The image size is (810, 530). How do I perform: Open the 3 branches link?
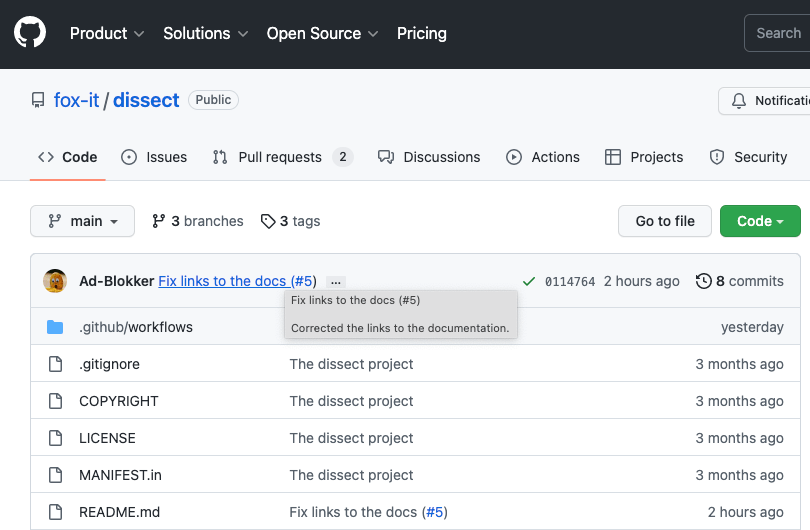198,221
